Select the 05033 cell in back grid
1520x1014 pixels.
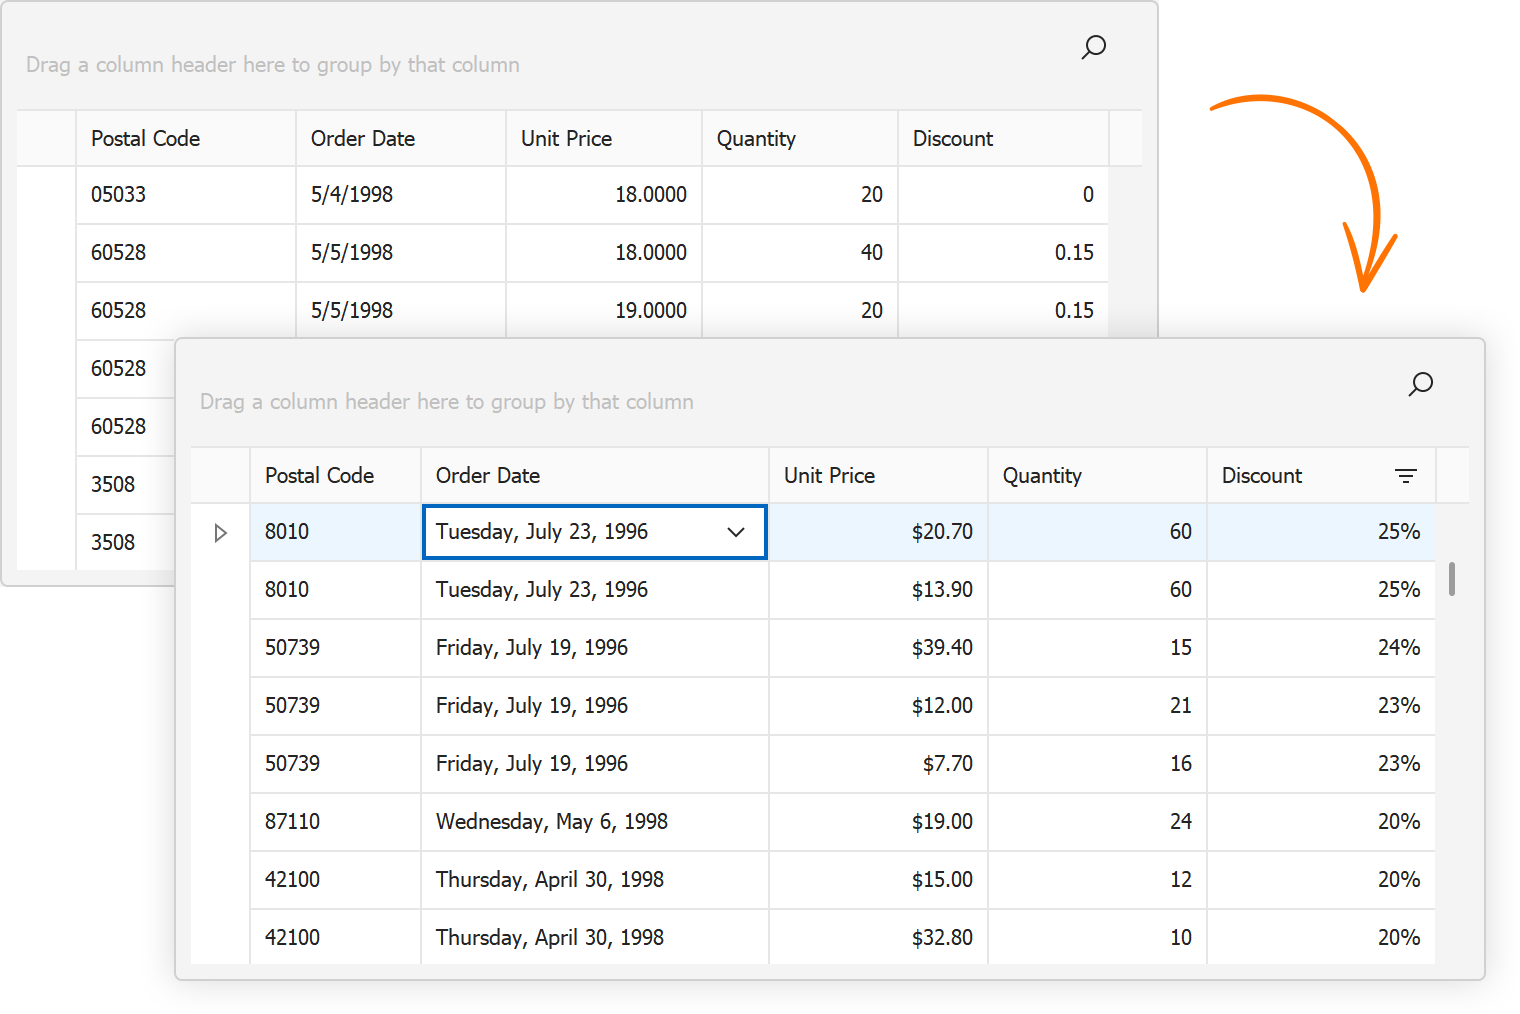[x=119, y=195]
